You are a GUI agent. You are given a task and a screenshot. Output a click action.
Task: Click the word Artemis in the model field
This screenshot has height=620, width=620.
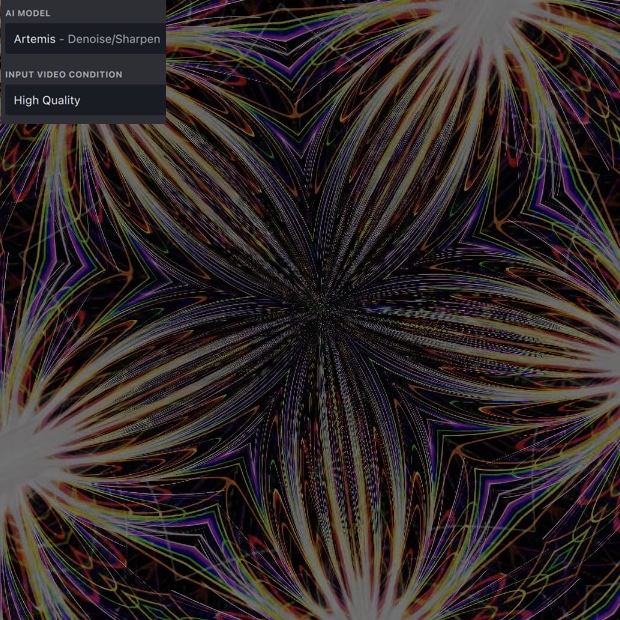(x=36, y=39)
